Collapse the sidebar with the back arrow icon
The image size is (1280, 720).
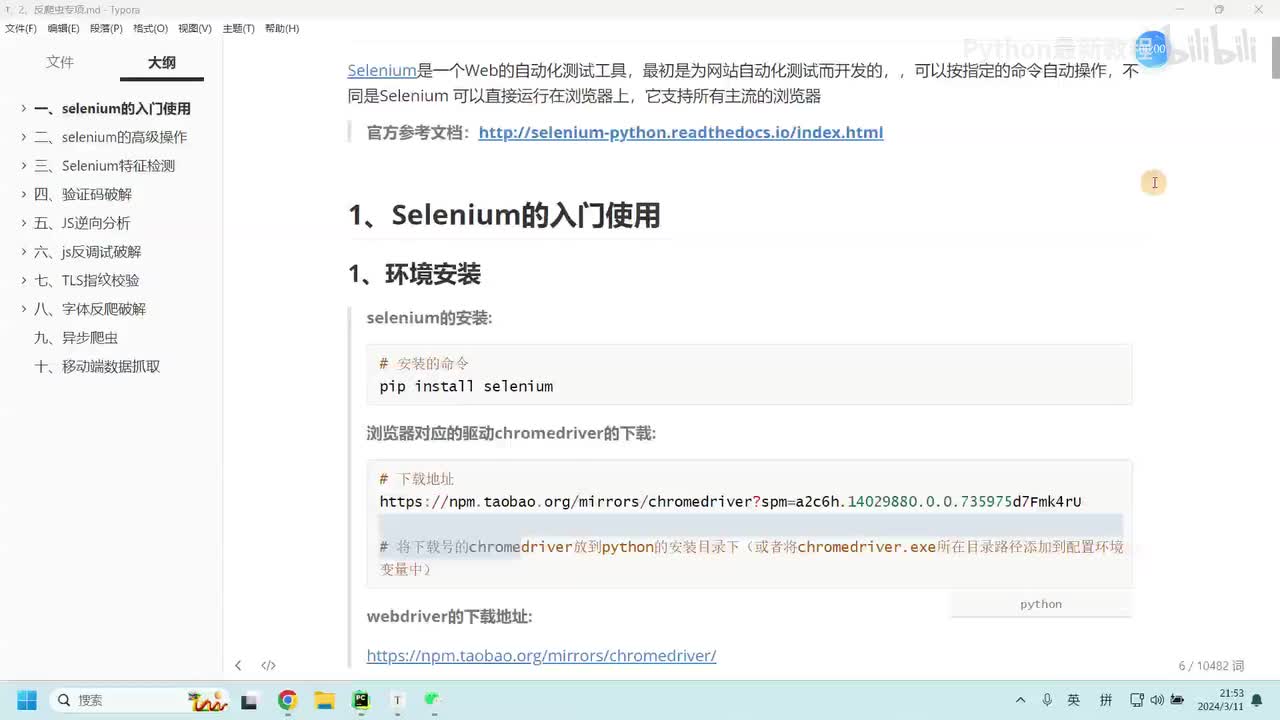point(238,665)
